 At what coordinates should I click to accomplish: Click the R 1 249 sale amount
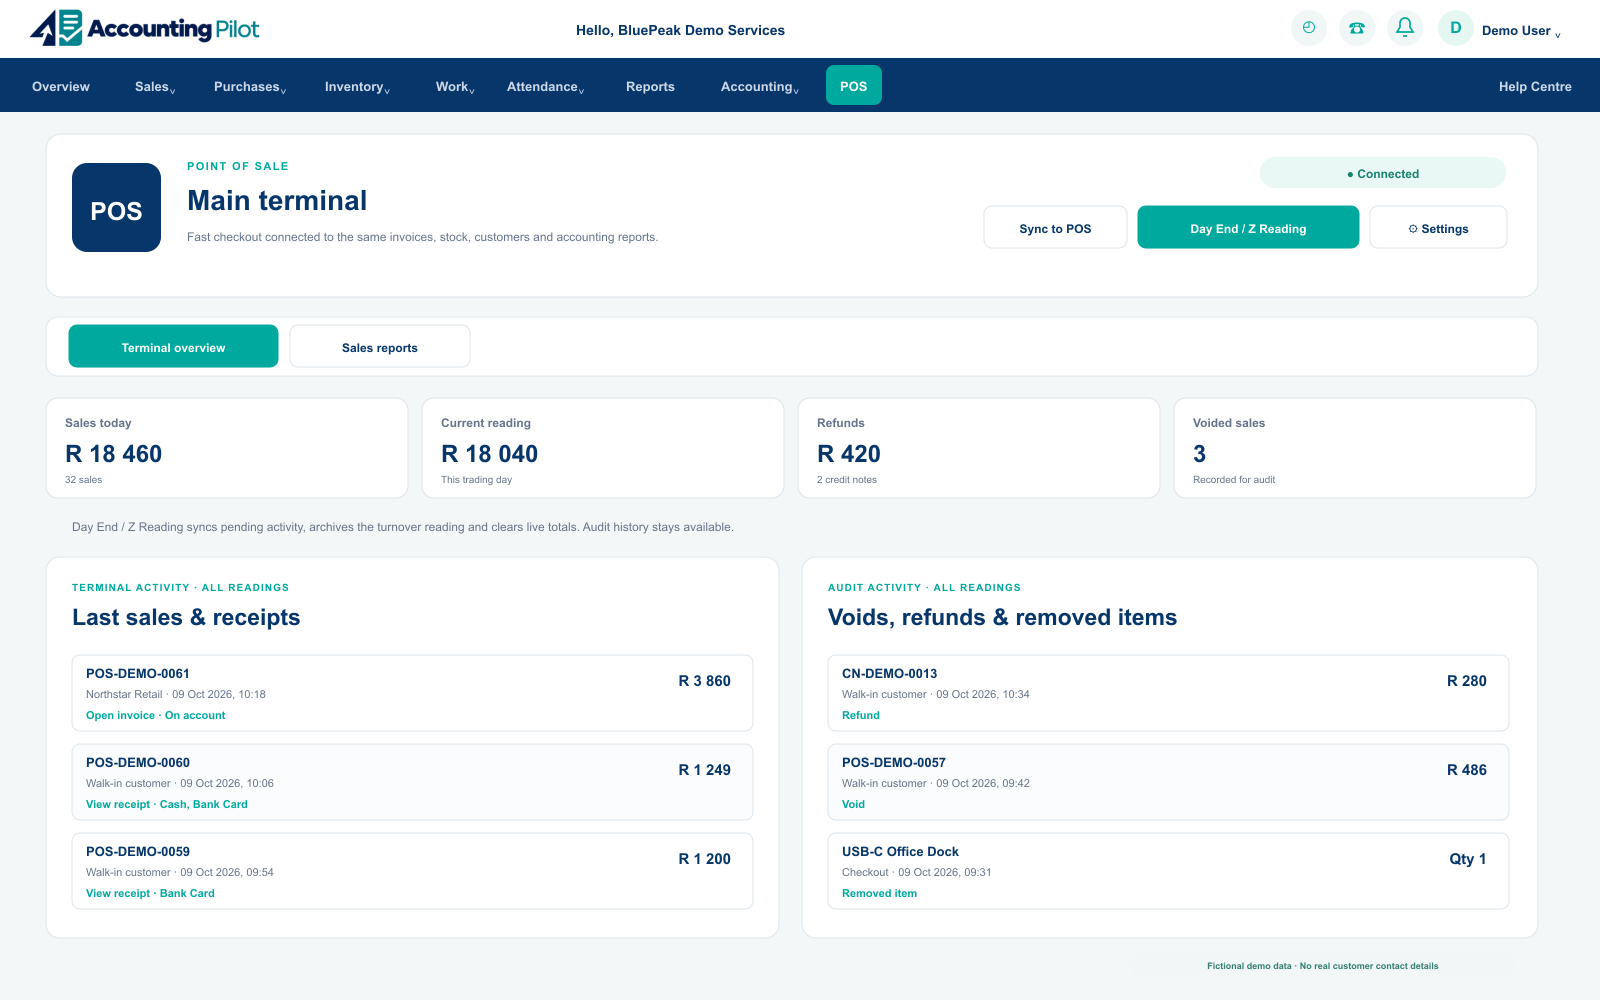tap(704, 770)
